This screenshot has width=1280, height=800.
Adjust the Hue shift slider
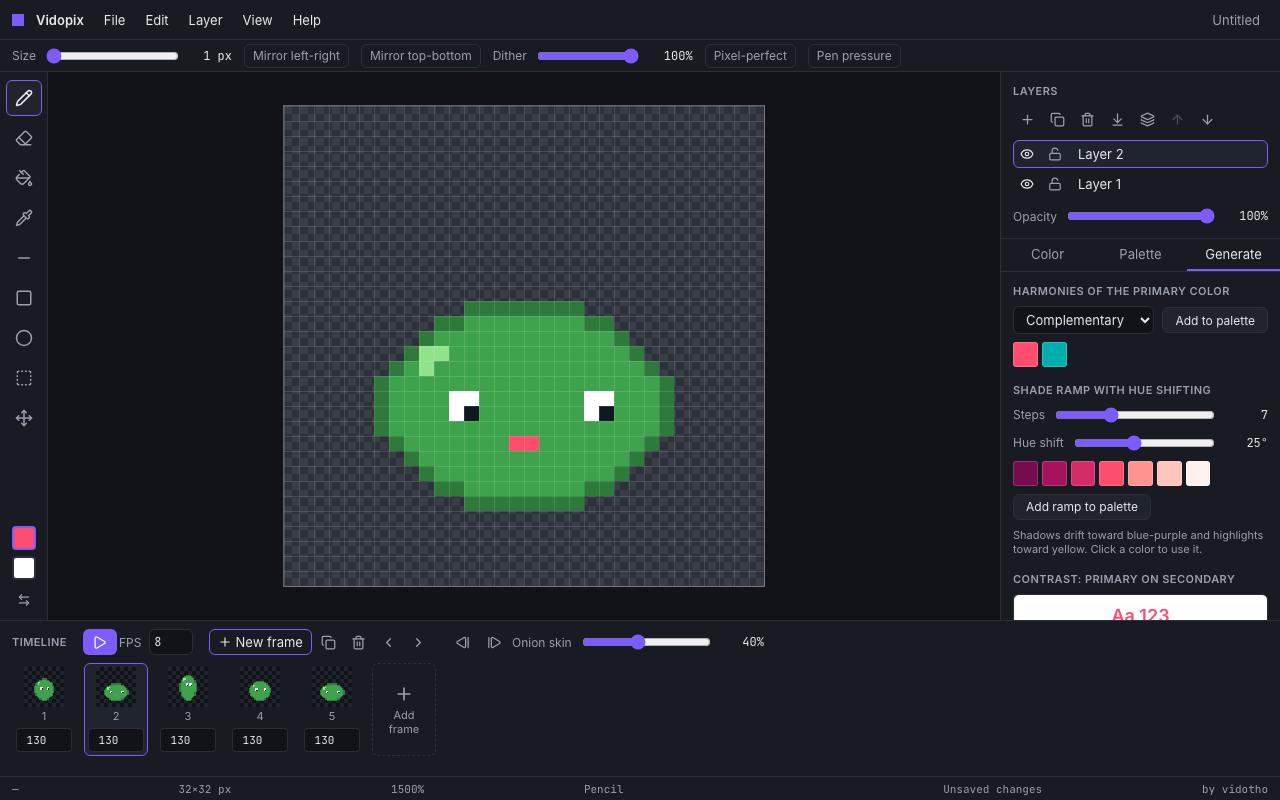[1144, 443]
